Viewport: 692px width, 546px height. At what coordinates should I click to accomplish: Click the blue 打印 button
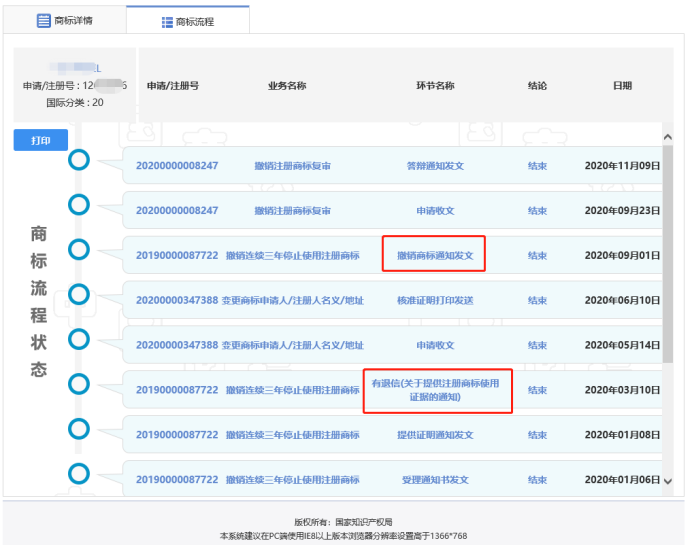40,141
